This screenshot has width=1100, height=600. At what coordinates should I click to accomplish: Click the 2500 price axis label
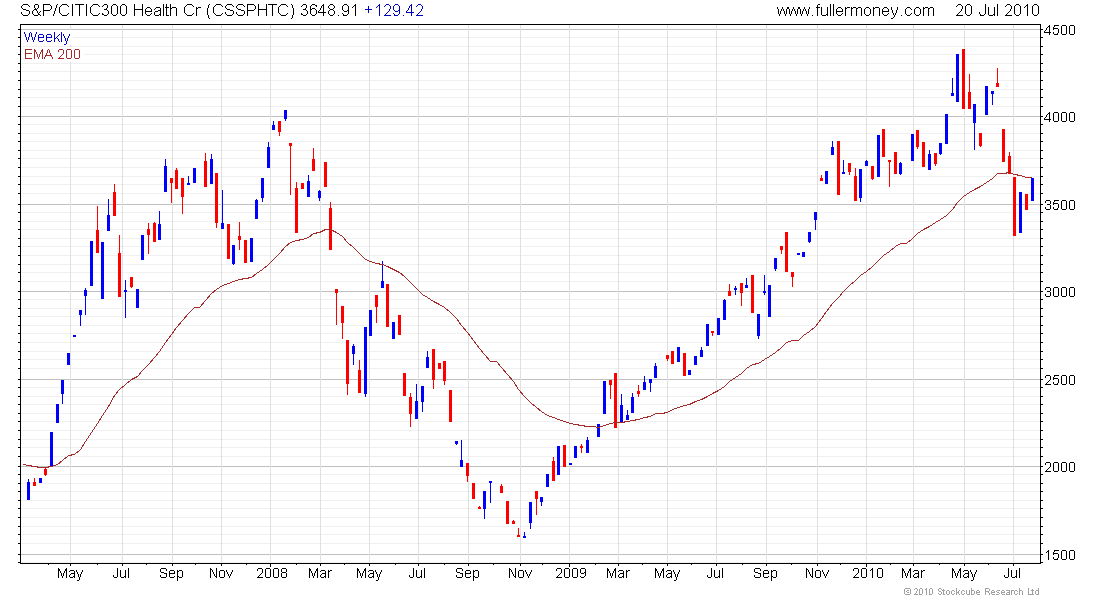(1059, 380)
